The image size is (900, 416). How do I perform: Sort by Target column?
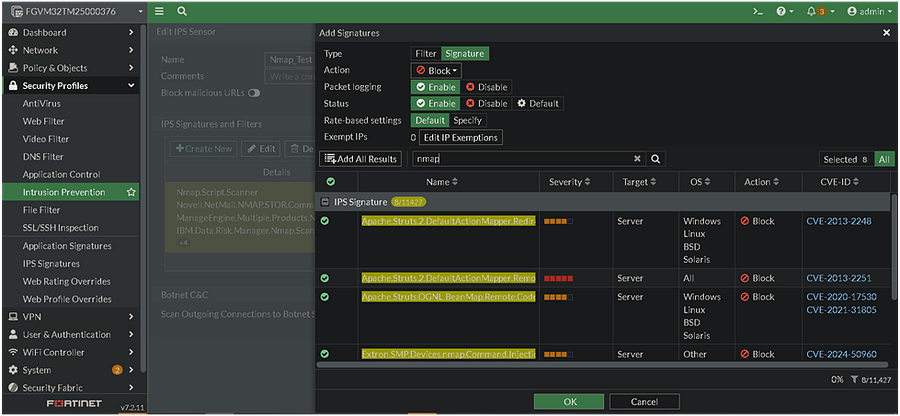coord(639,182)
